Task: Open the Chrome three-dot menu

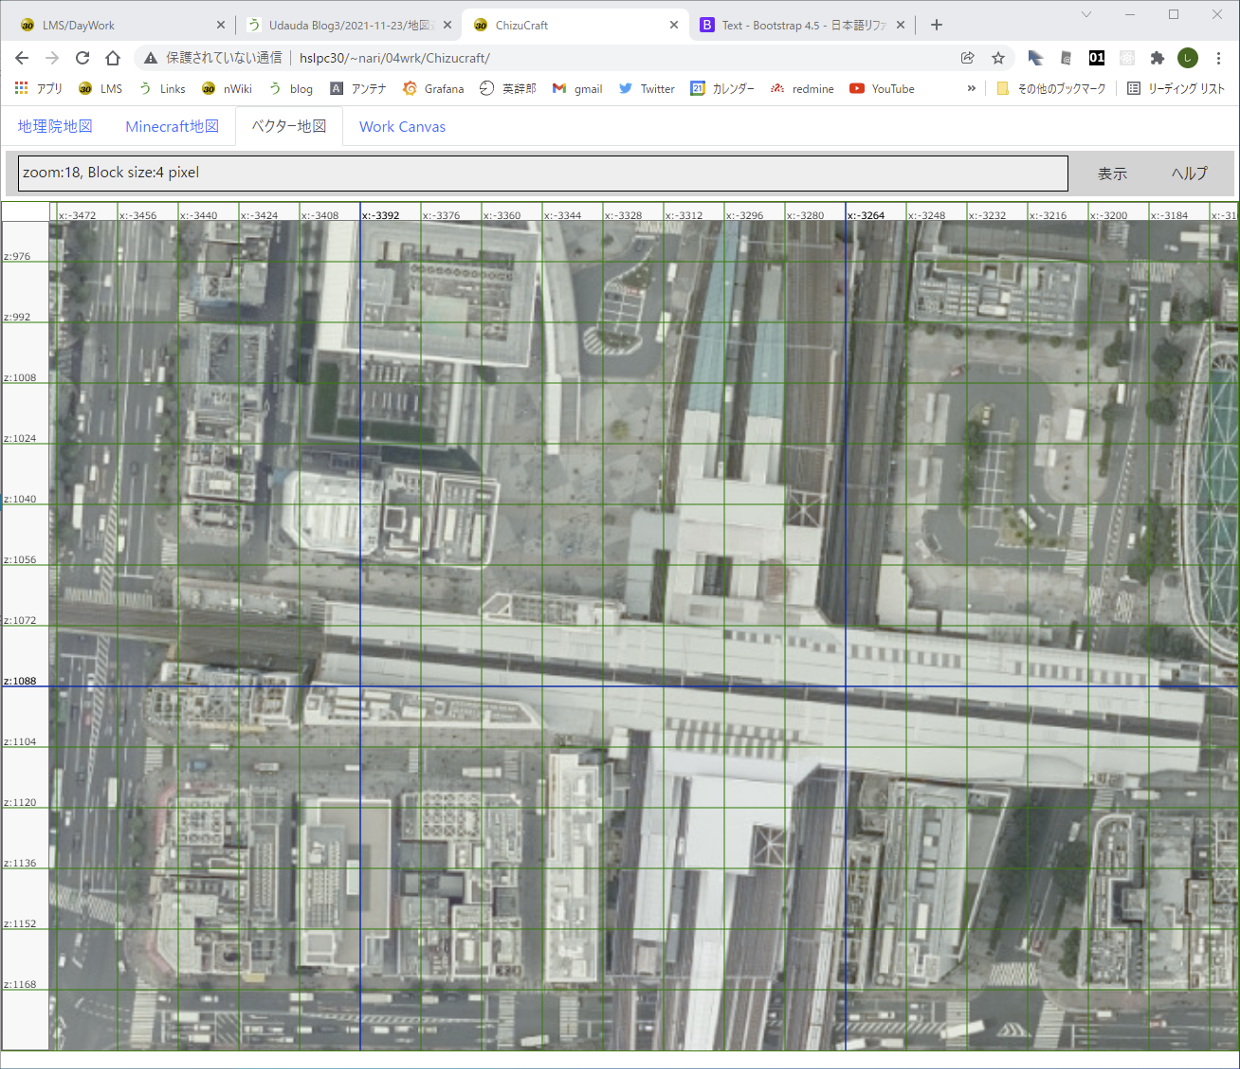Action: tap(1218, 58)
